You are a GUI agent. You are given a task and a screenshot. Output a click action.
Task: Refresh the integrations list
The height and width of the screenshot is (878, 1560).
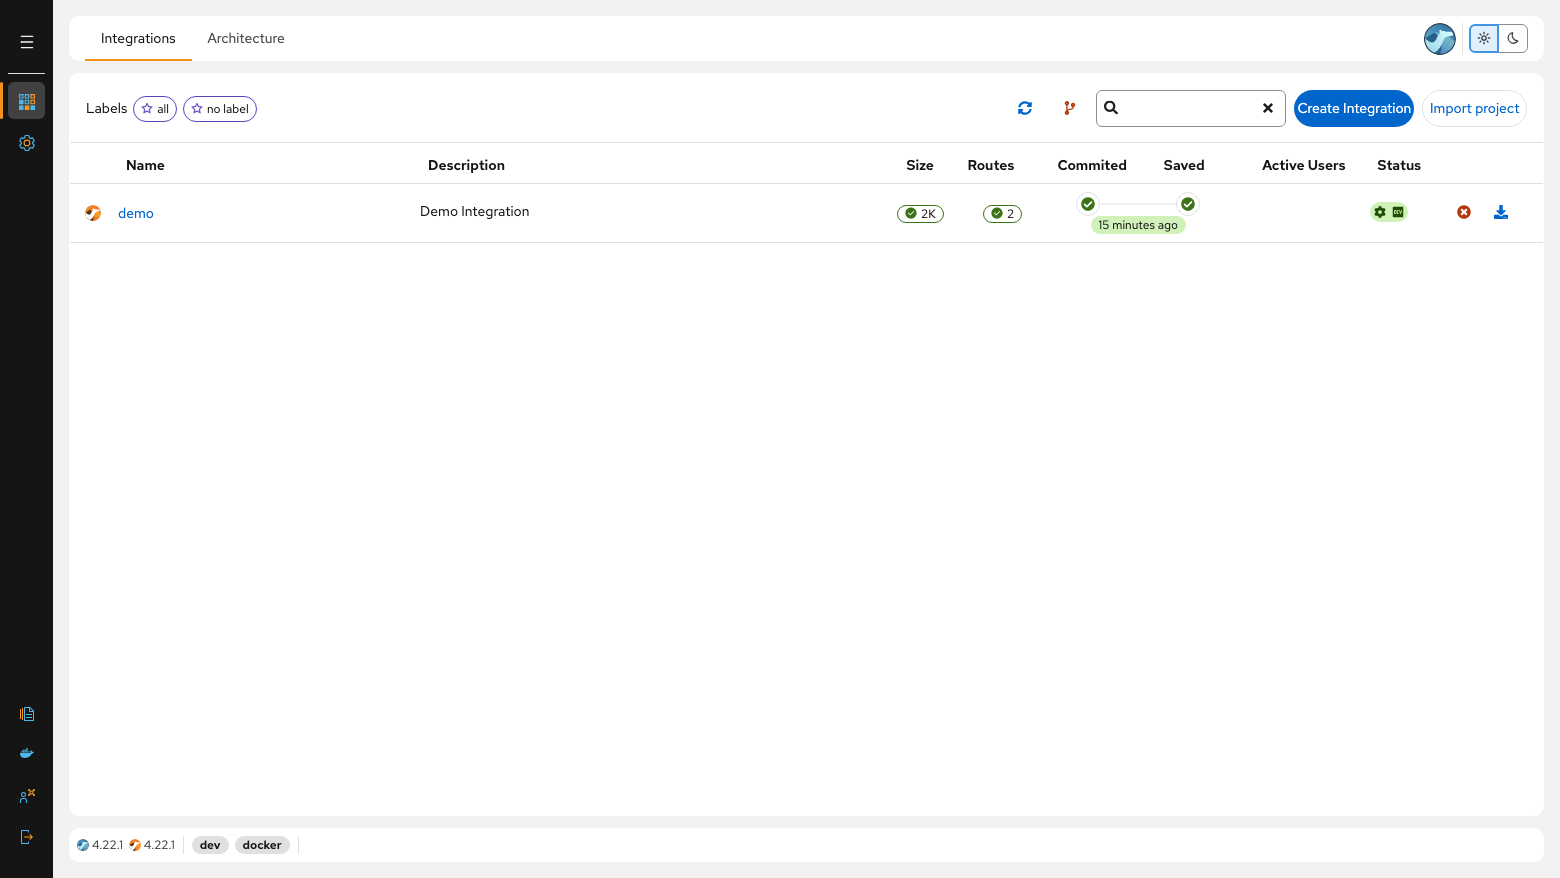pos(1025,108)
